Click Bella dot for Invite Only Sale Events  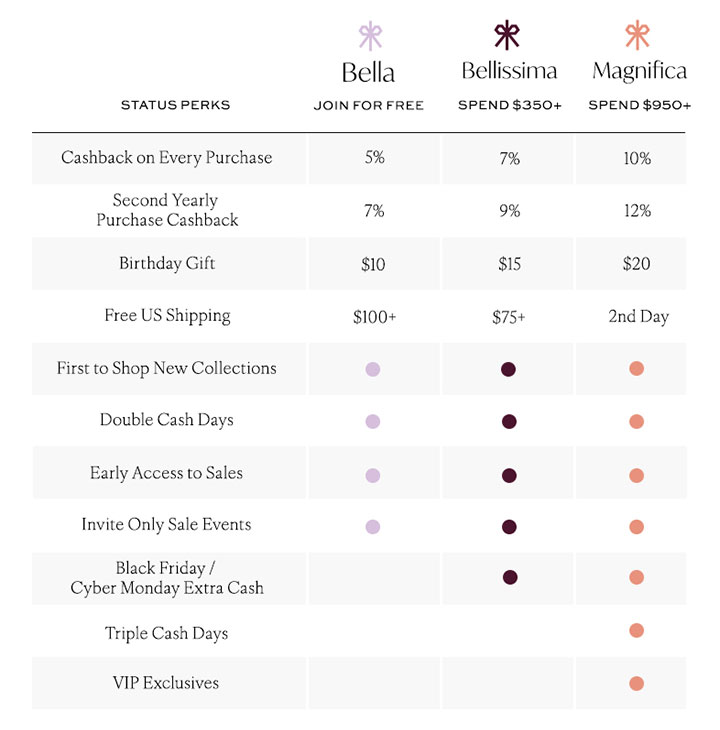(373, 527)
